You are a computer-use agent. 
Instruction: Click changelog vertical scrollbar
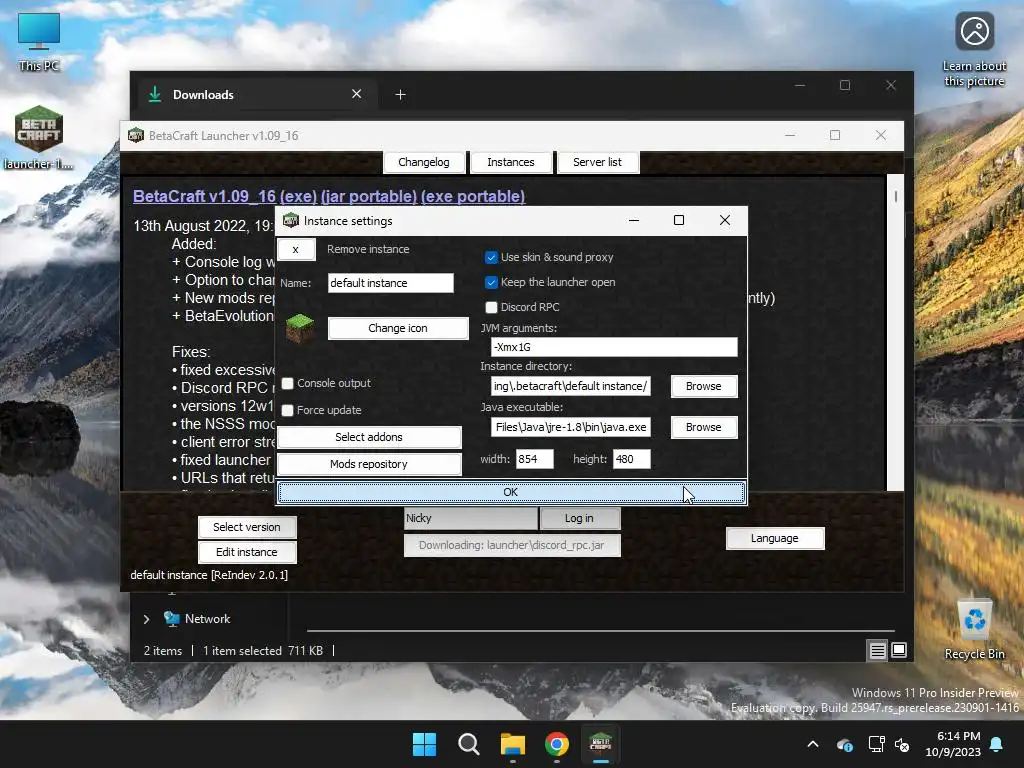[x=895, y=332]
